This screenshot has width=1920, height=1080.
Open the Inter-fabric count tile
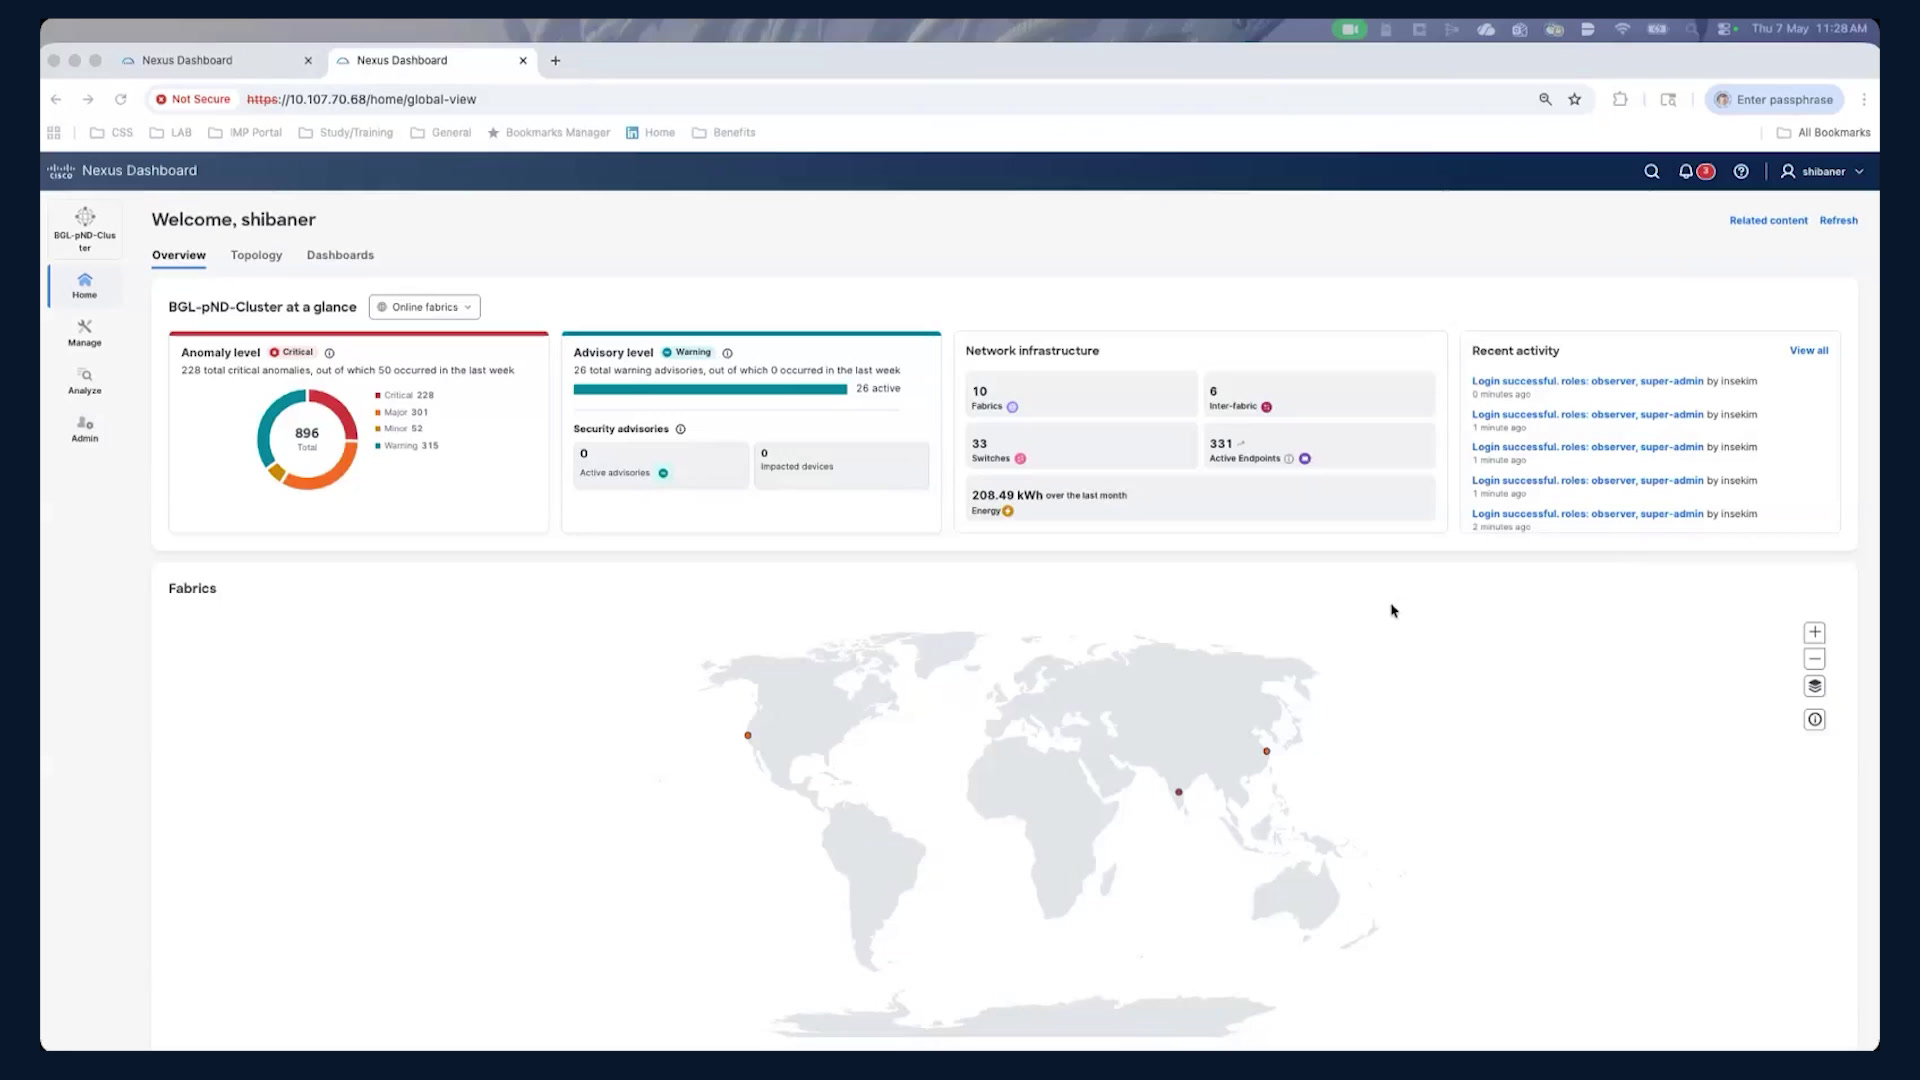tap(1319, 394)
